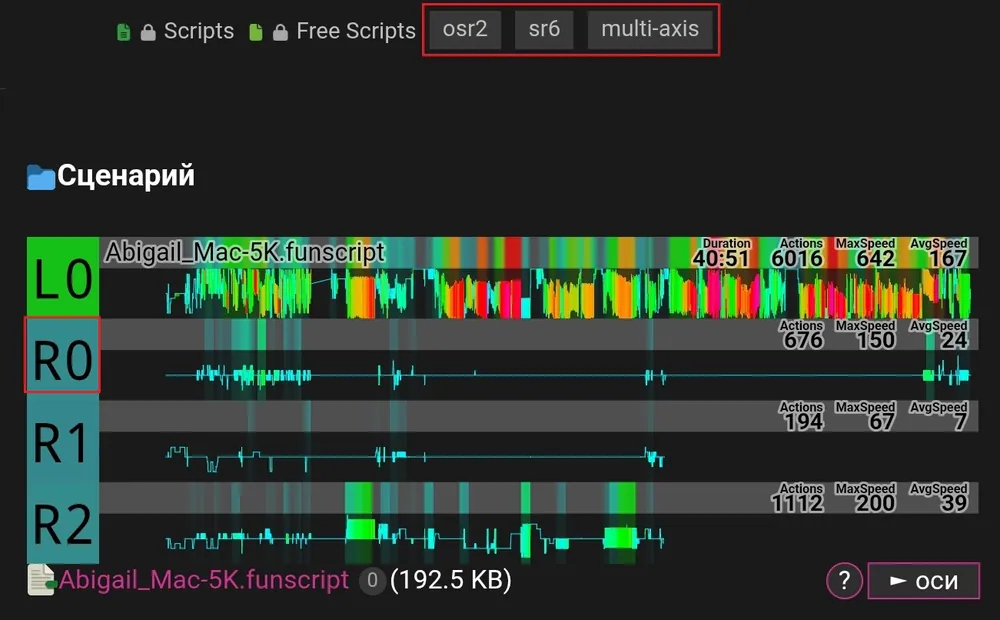1000x620 pixels.
Task: Select the R2 axis label
Action: pyautogui.click(x=63, y=522)
